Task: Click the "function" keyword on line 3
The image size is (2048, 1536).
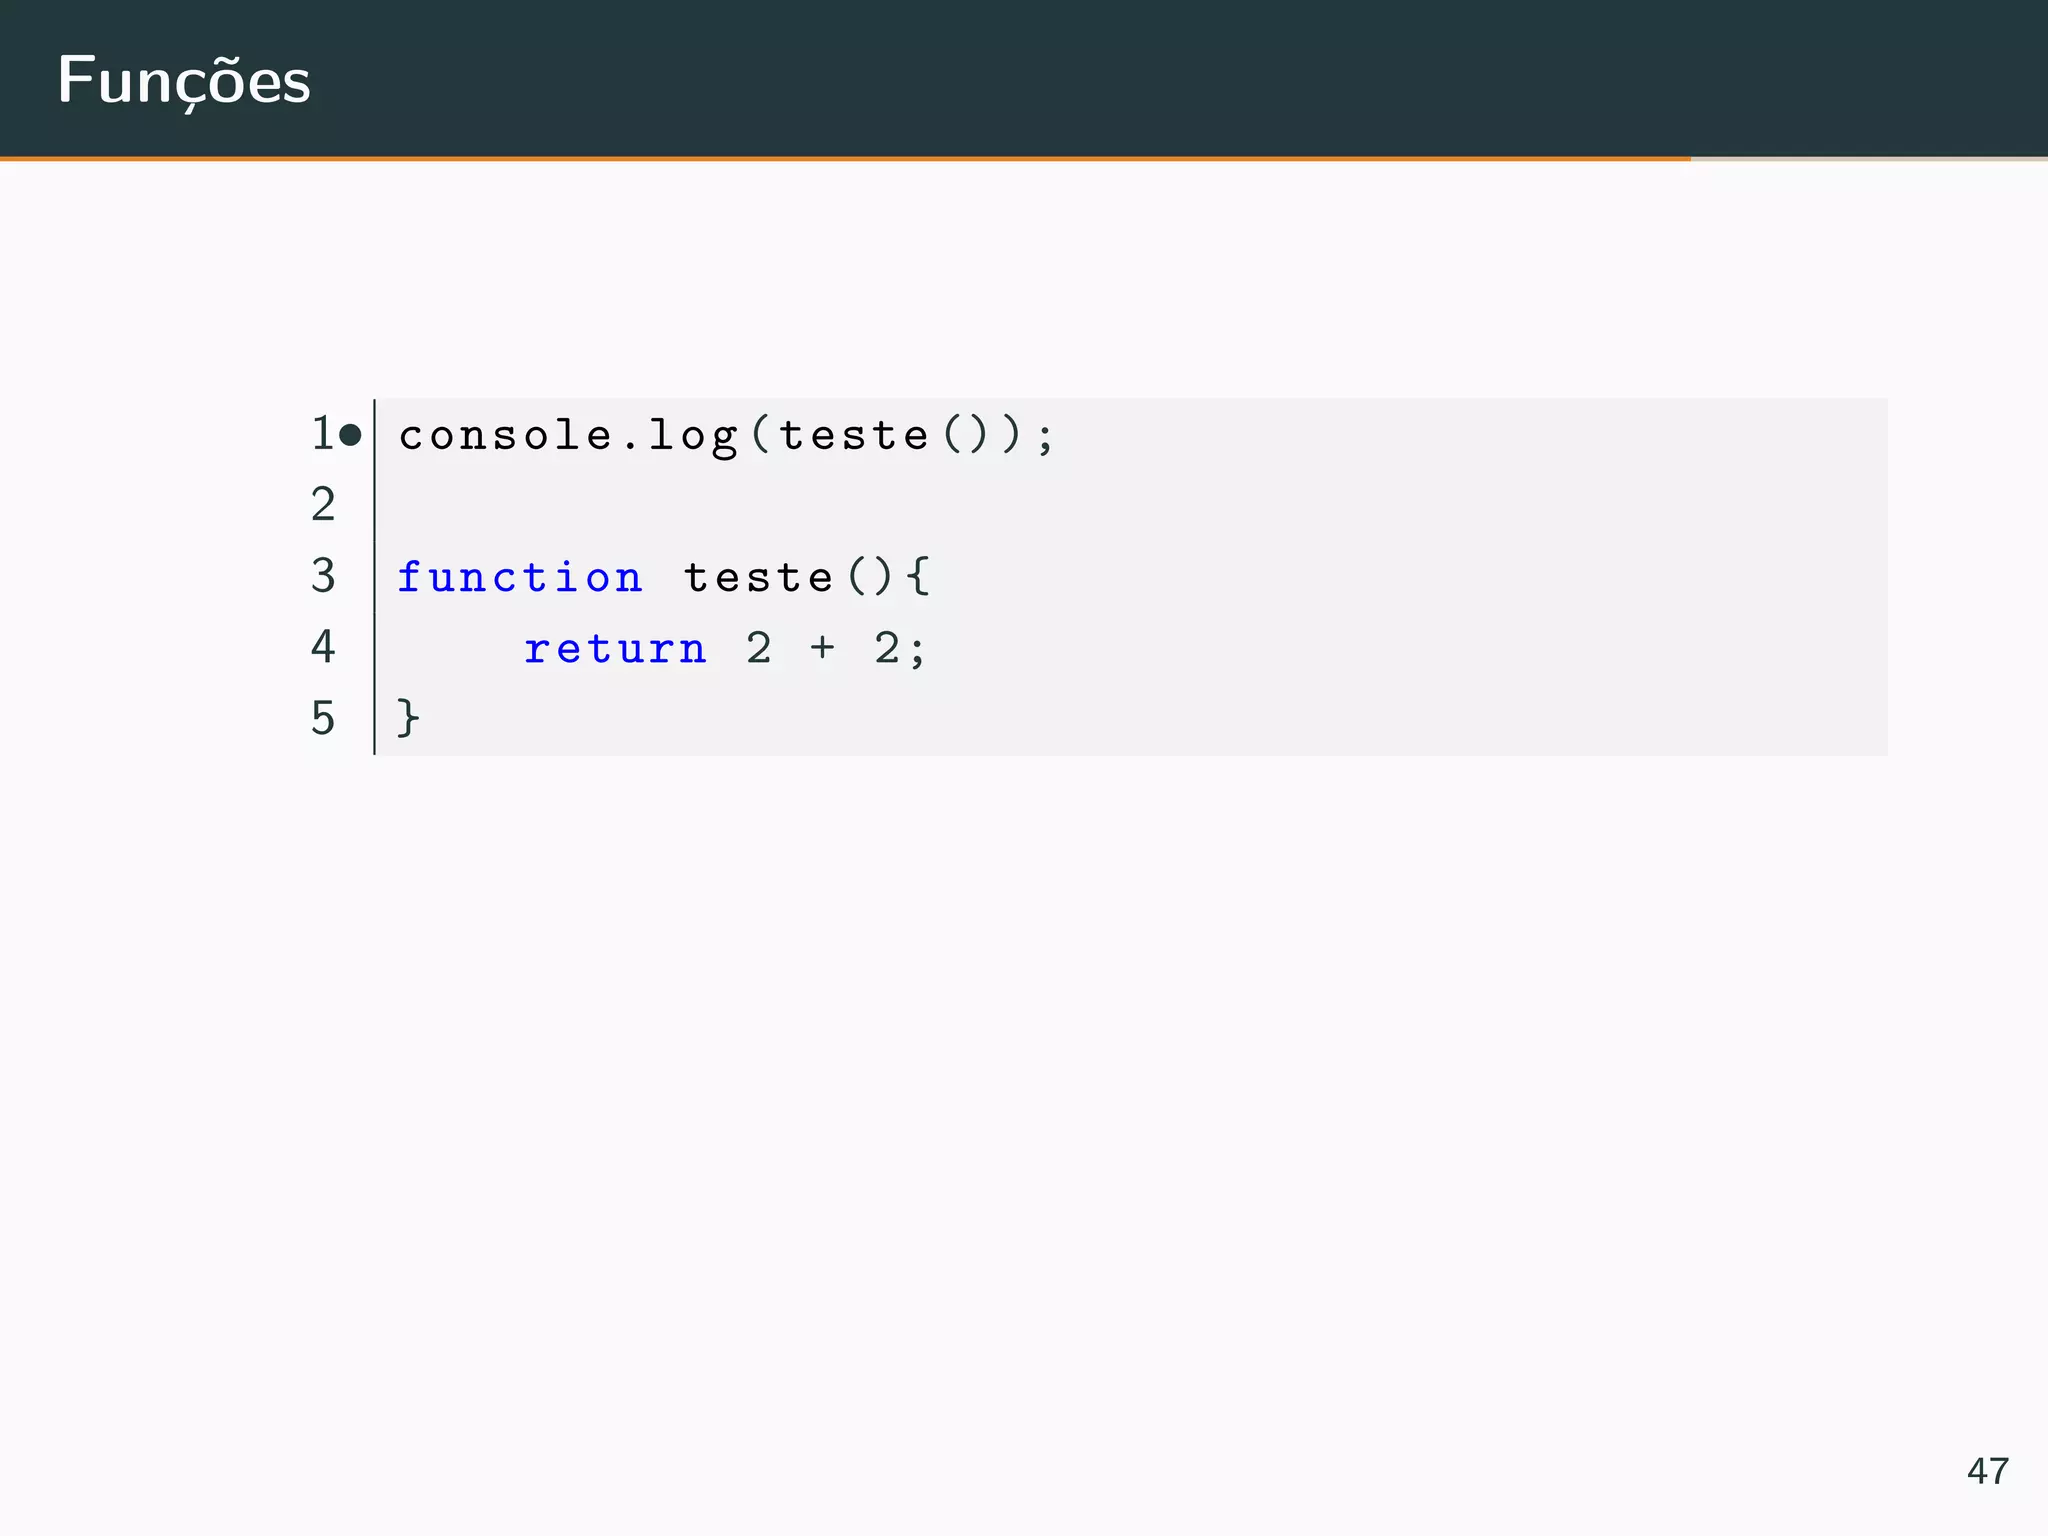Action: point(520,577)
